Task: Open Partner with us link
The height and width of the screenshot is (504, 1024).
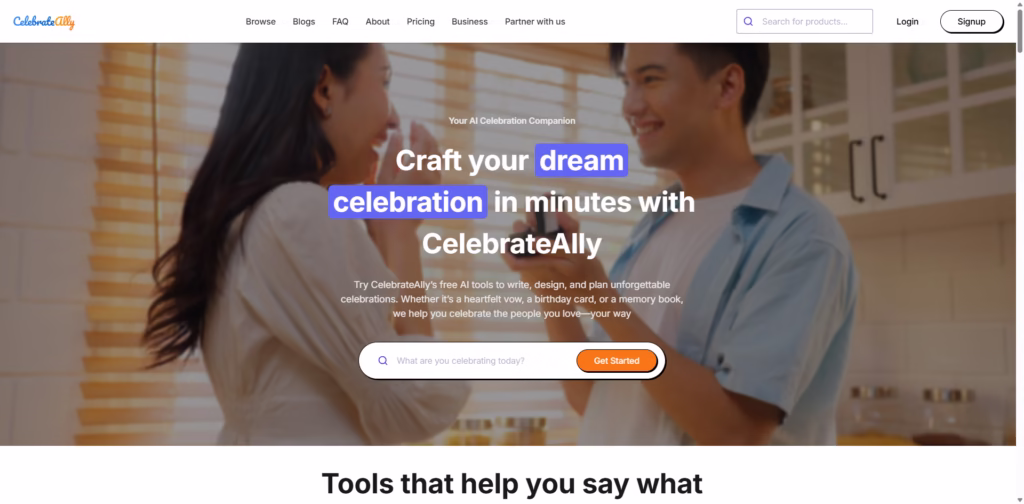Action: click(x=535, y=22)
